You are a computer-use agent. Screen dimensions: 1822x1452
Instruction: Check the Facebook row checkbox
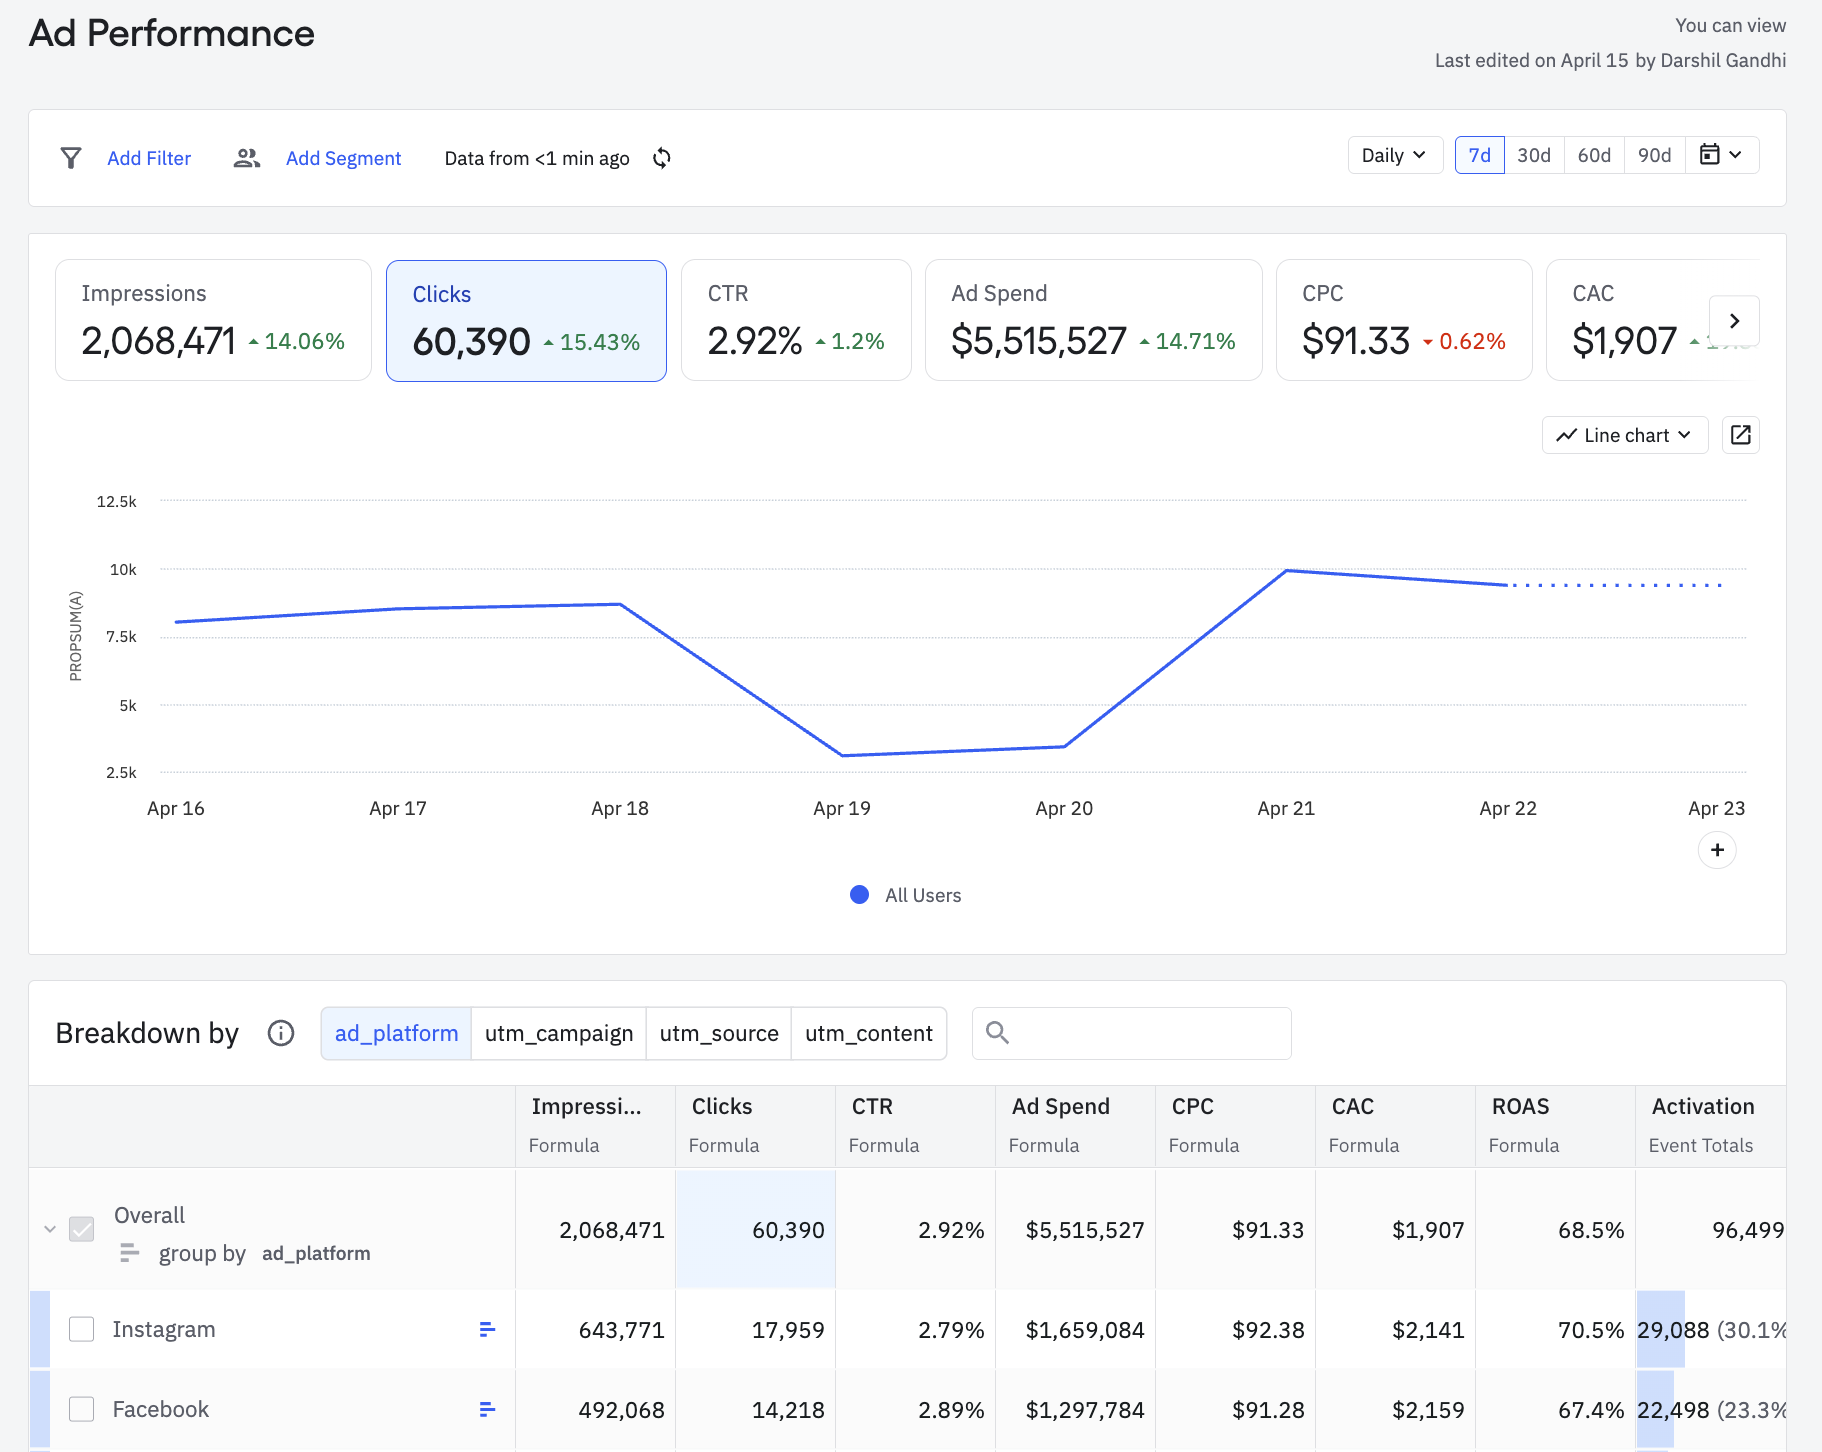[82, 1409]
